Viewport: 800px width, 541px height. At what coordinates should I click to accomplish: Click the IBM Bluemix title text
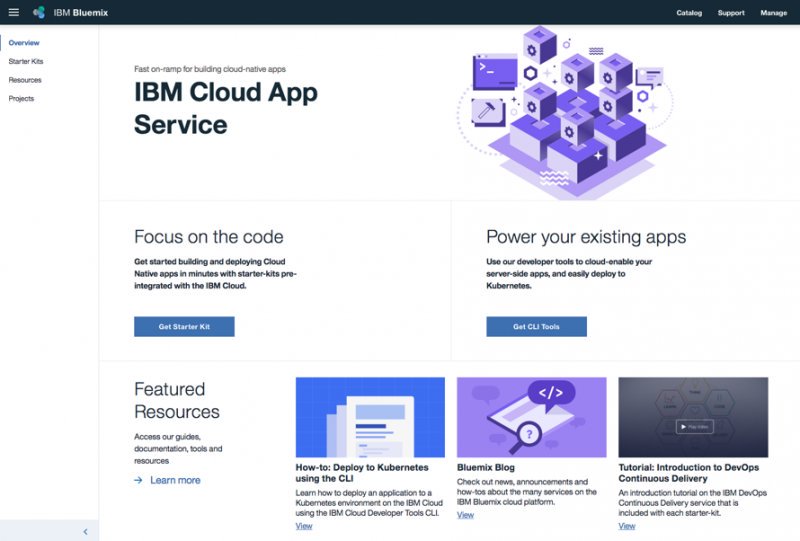pos(81,13)
